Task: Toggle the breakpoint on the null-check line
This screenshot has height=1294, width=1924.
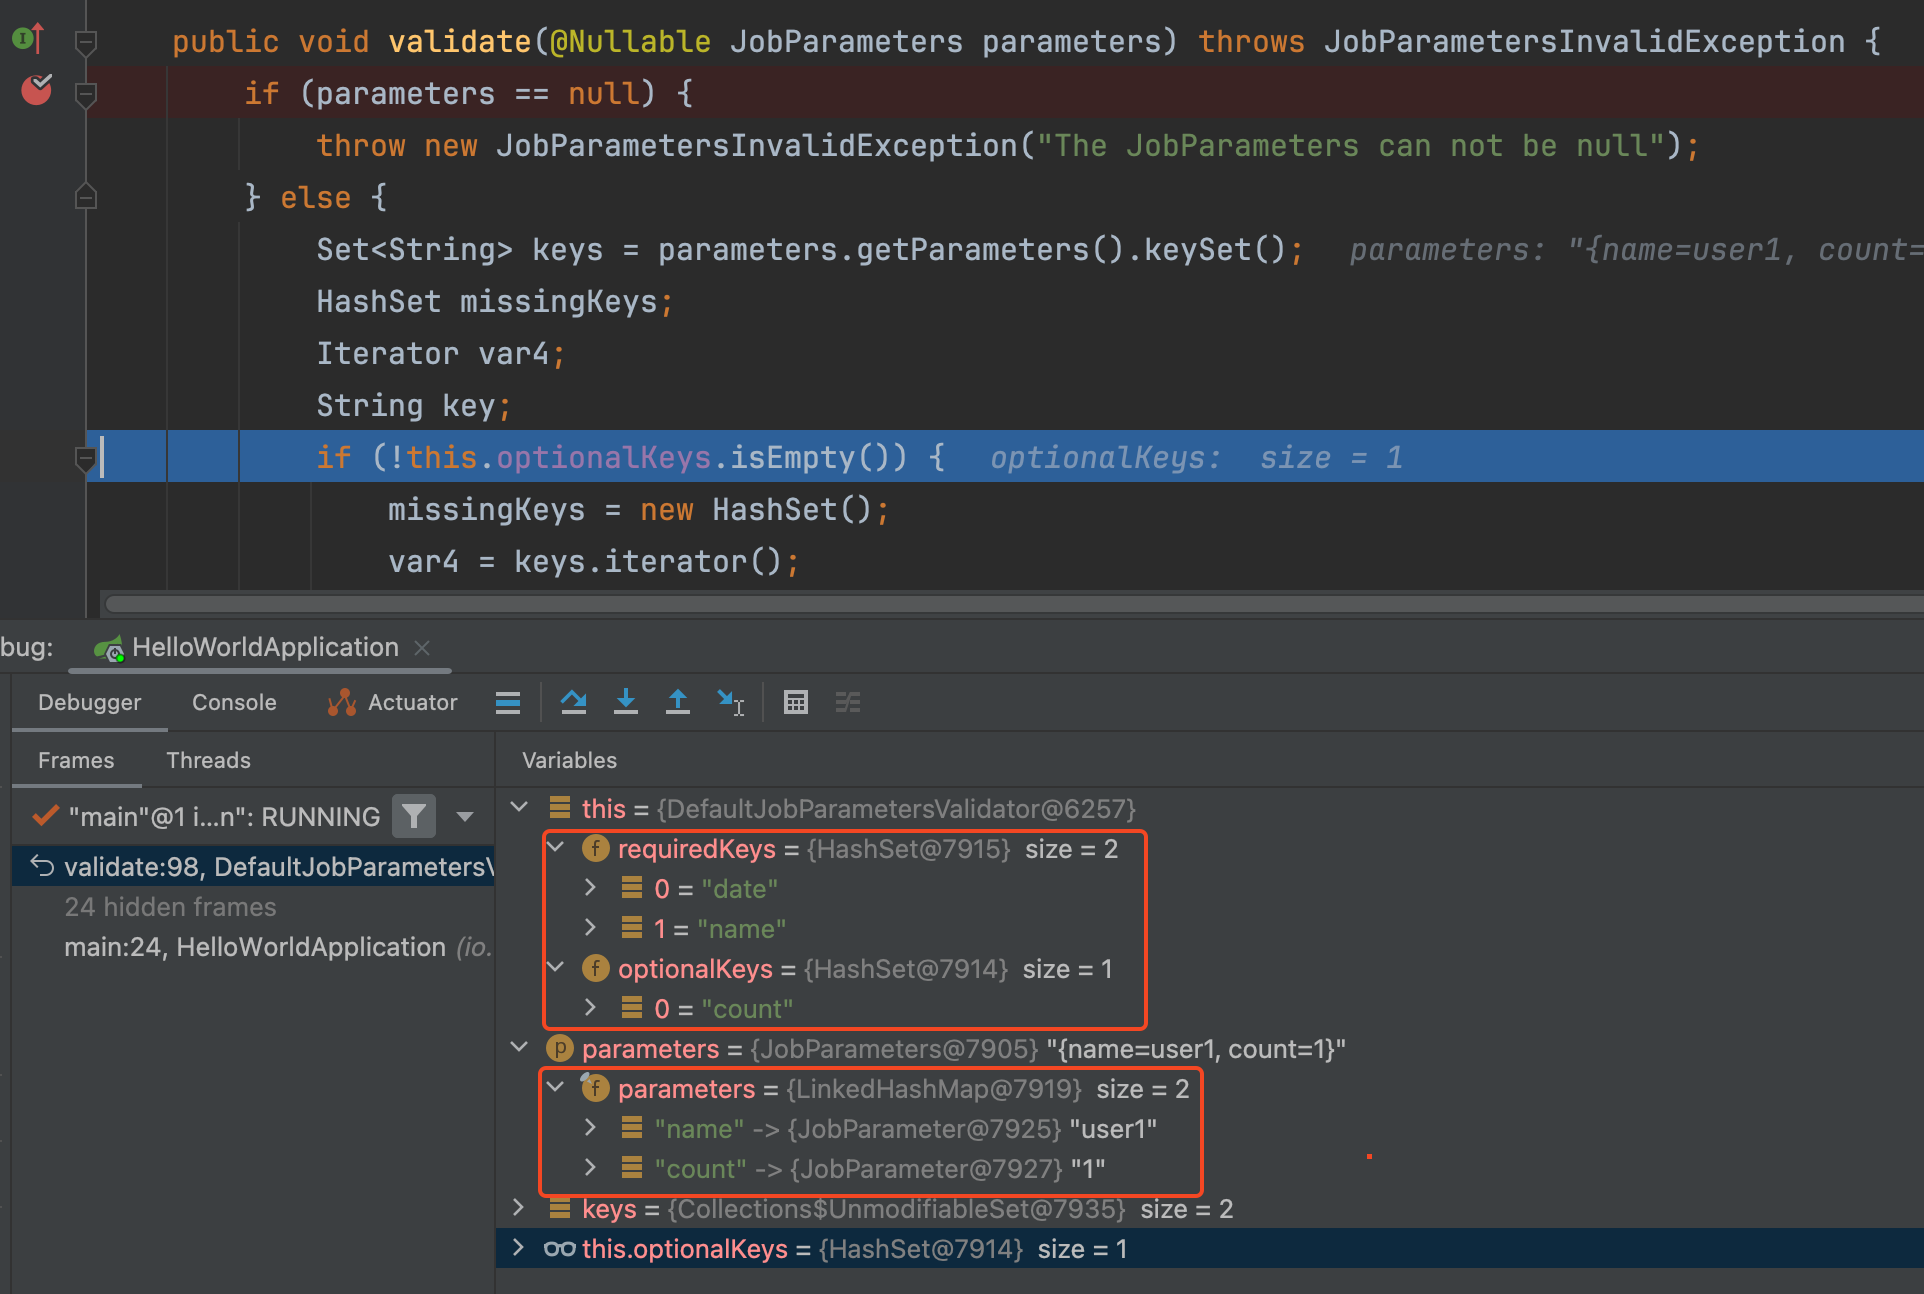Action: (x=37, y=91)
